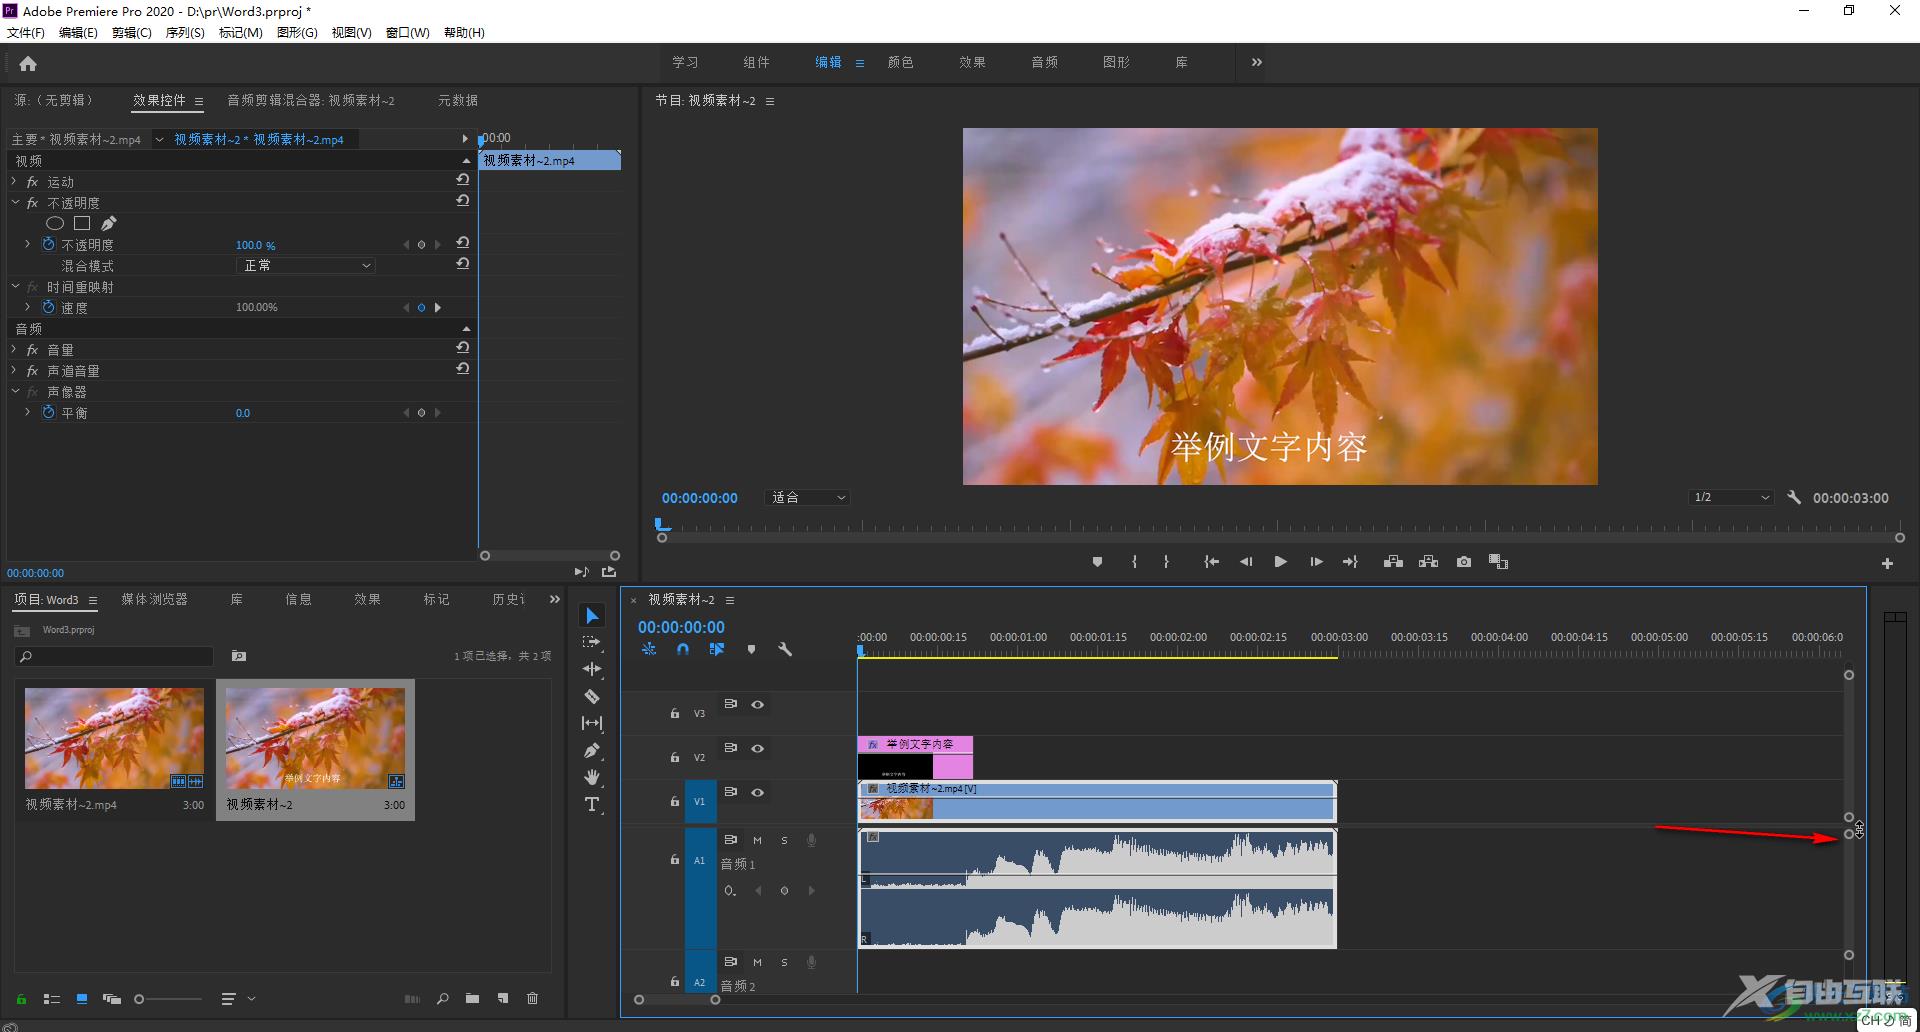Delete selected project item trash
Viewport: 1920px width, 1032px height.
(533, 998)
